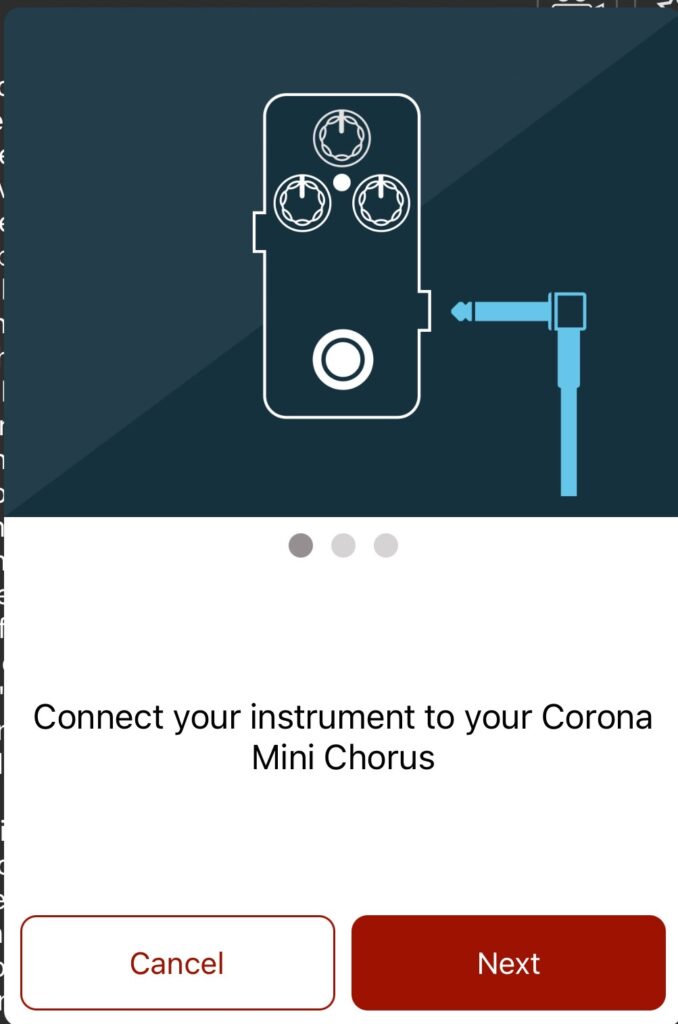The image size is (678, 1024).
Task: Tap the round footswitch on the pedal
Action: pos(343,360)
